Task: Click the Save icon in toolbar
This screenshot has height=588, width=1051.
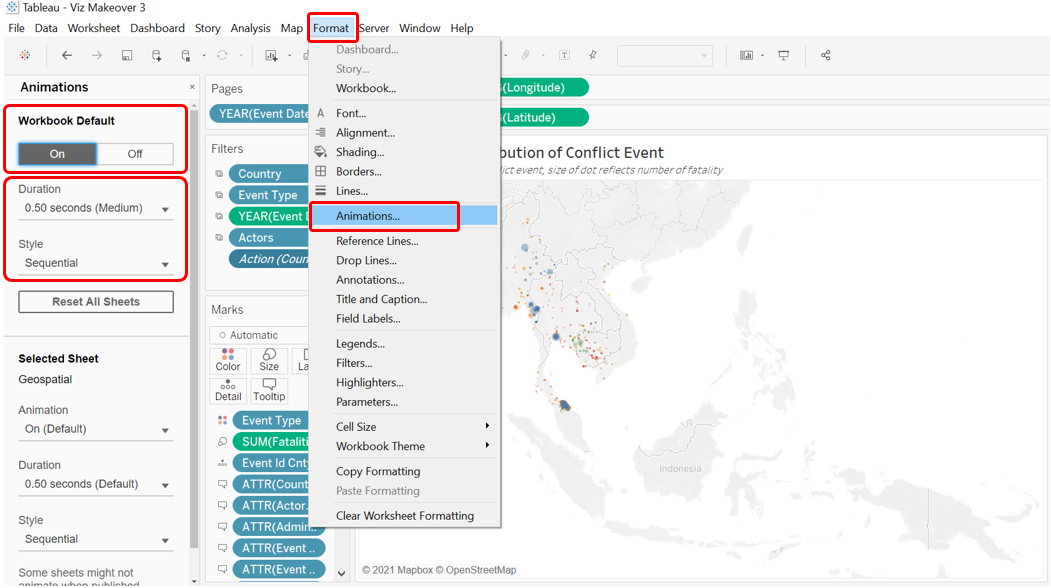Action: (127, 56)
